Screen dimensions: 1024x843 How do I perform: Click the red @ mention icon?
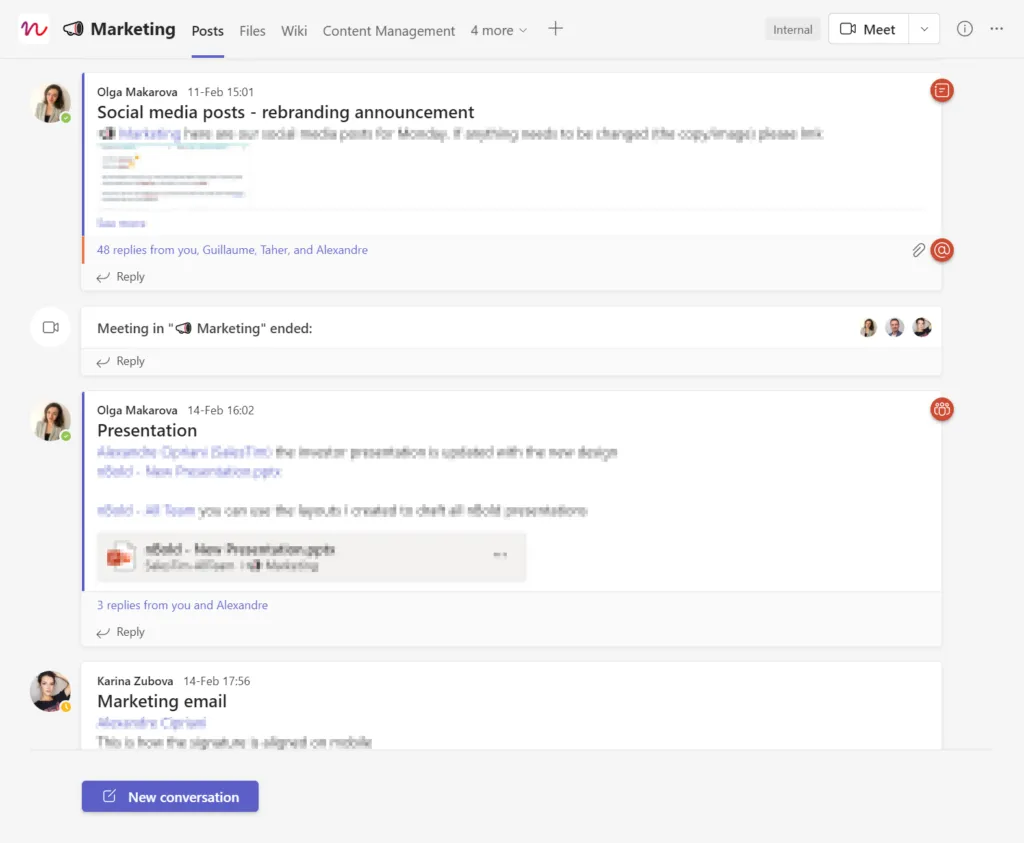[x=942, y=250]
